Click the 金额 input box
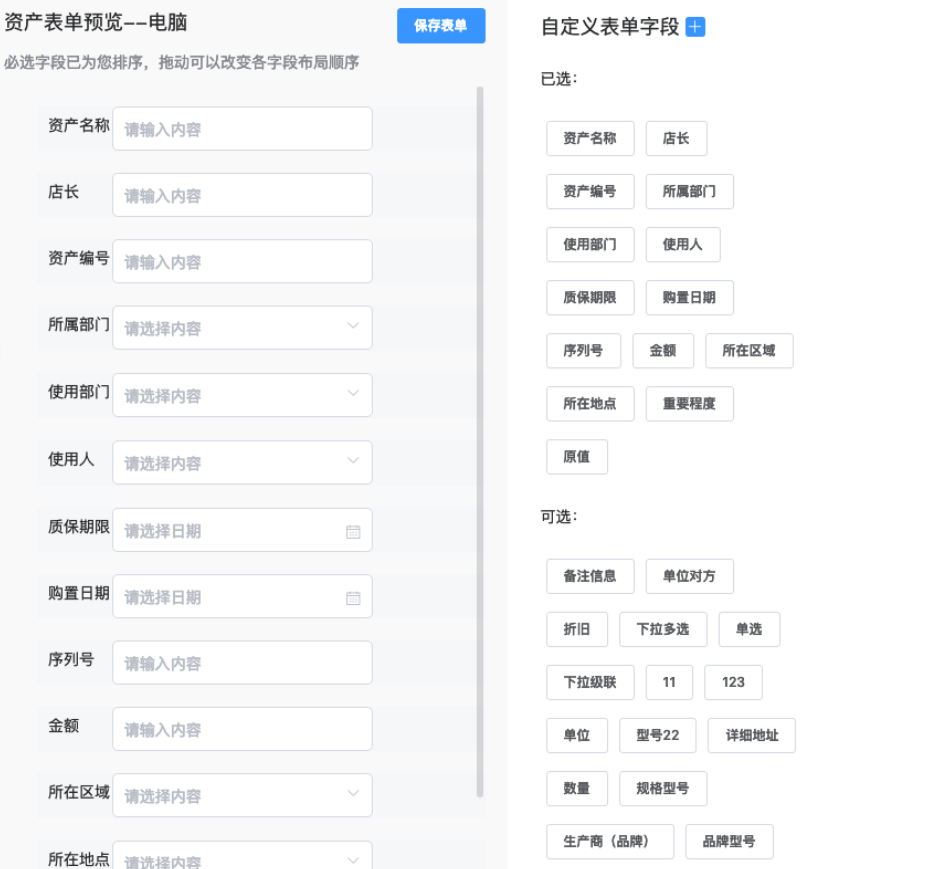Viewport: 943px width, 869px height. [x=242, y=729]
